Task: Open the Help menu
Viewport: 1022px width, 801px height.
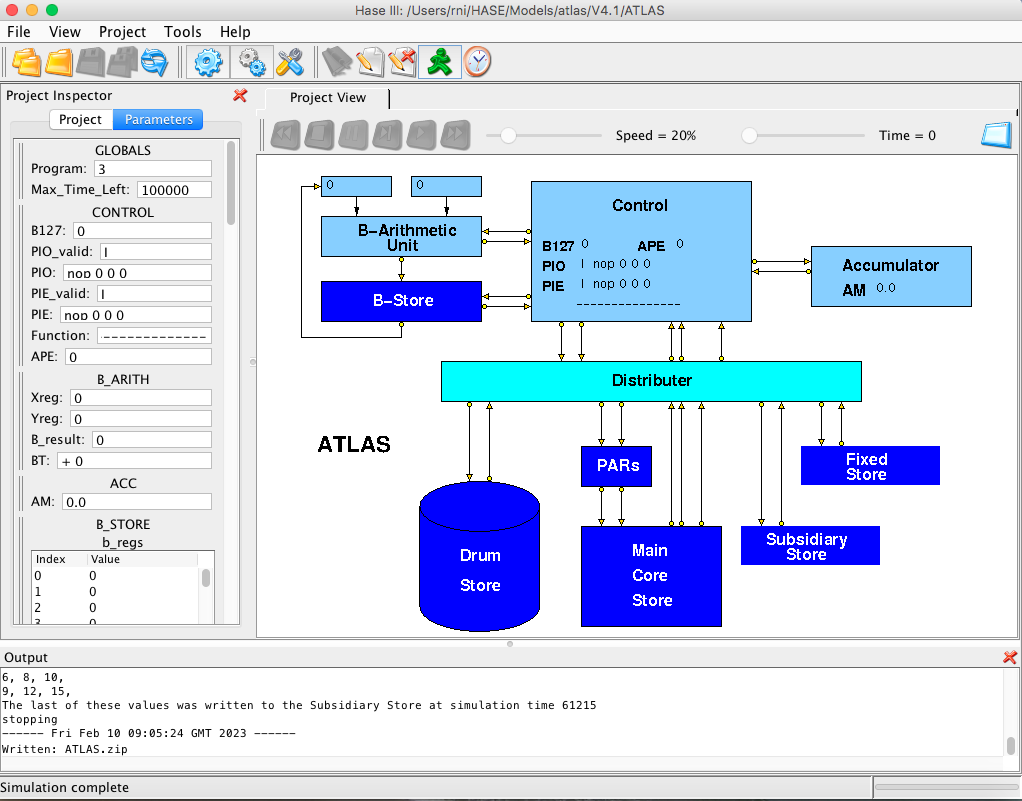Action: pyautogui.click(x=235, y=32)
